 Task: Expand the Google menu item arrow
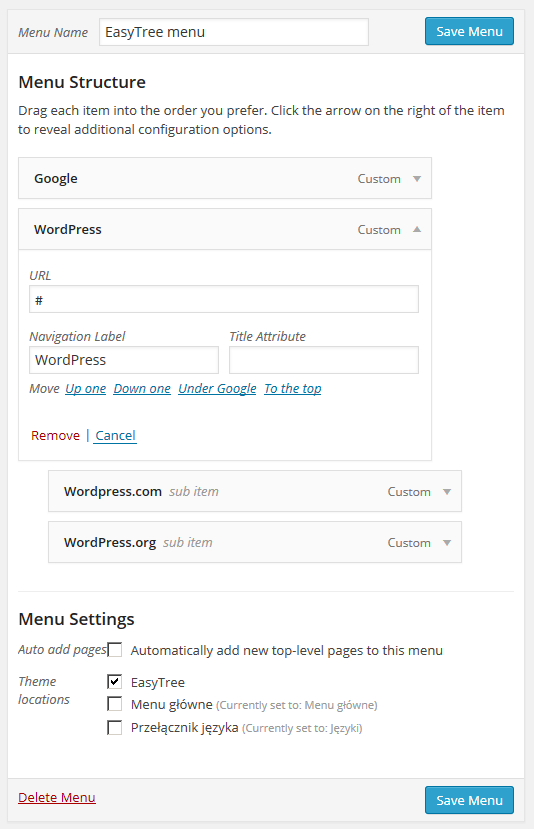pyautogui.click(x=417, y=179)
